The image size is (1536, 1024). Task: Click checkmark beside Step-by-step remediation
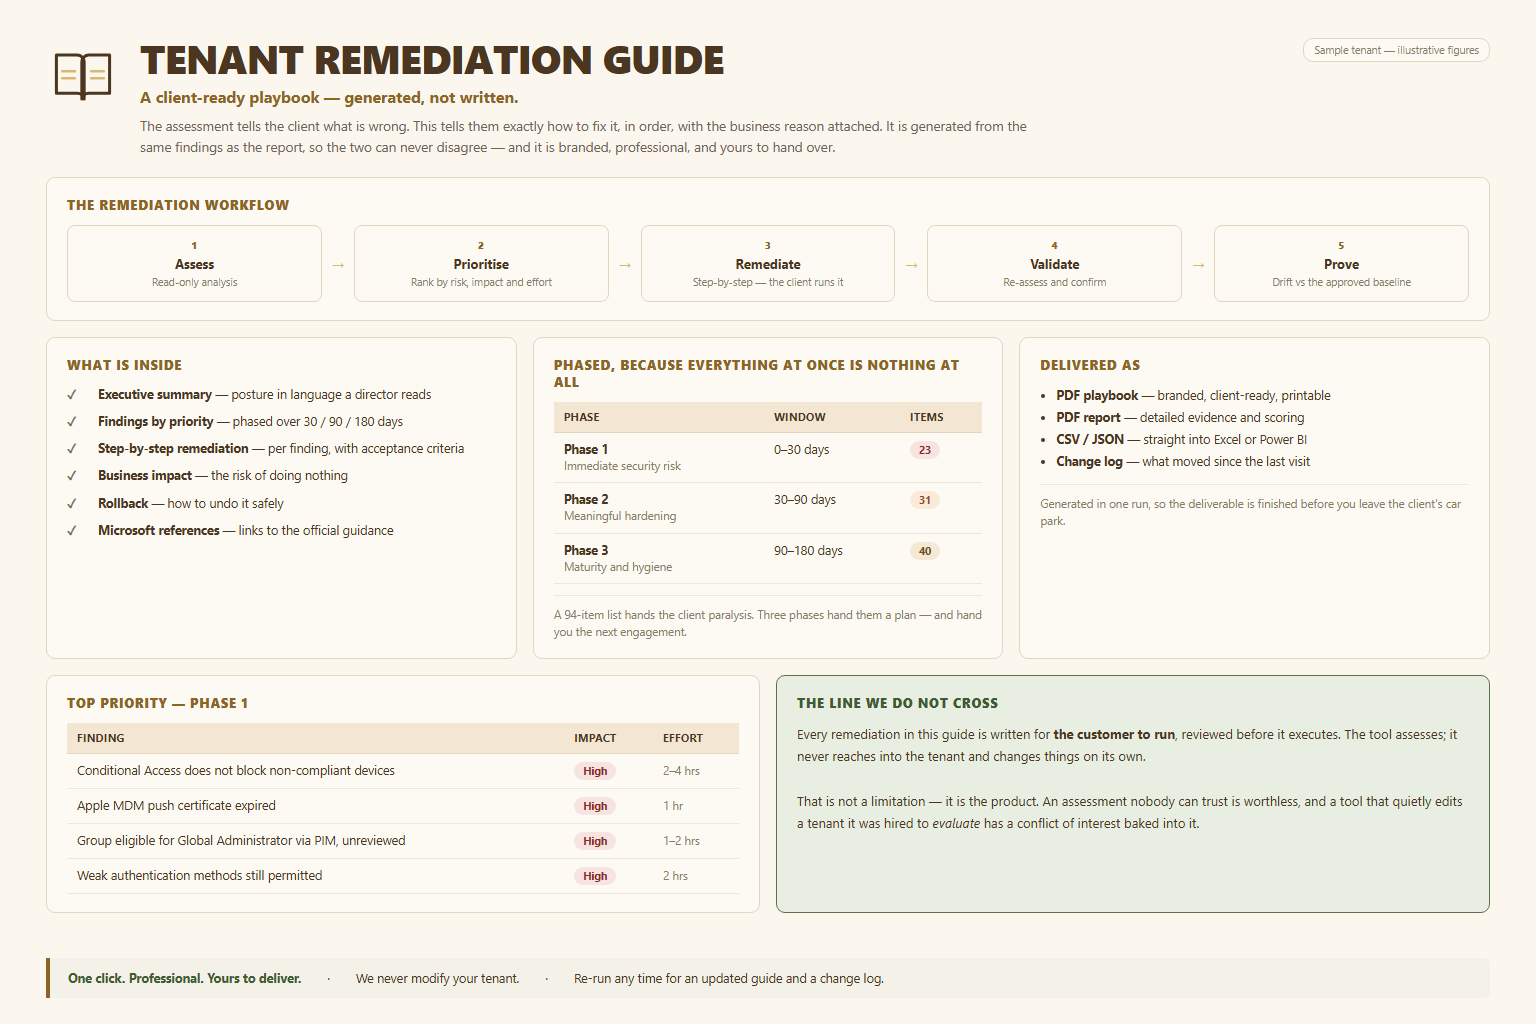tap(72, 449)
